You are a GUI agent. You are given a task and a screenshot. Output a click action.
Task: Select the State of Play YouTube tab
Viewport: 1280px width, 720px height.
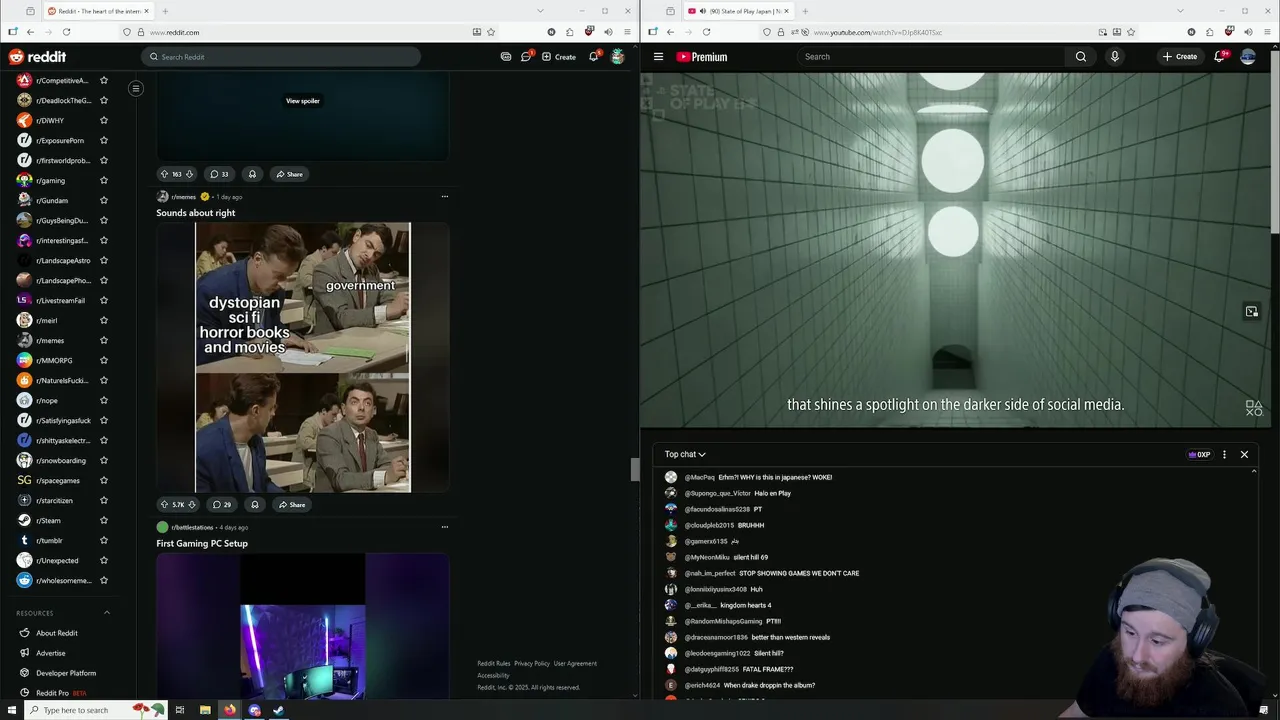coord(738,11)
